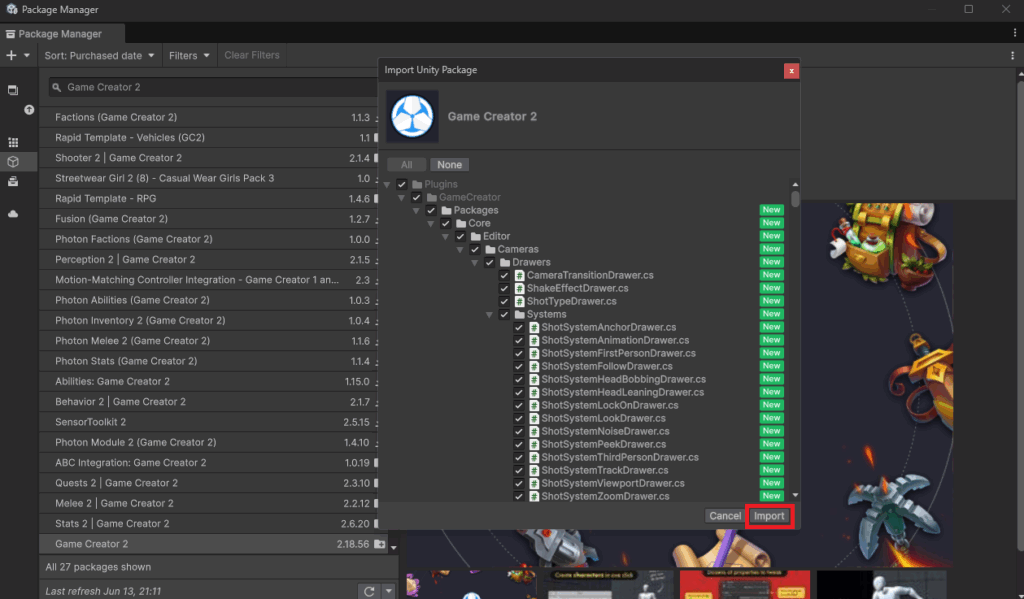Screen dimensions: 1024x599
Task: Uncheck CameraTransitionDrawer.cs checkbox
Action: pyautogui.click(x=504, y=276)
